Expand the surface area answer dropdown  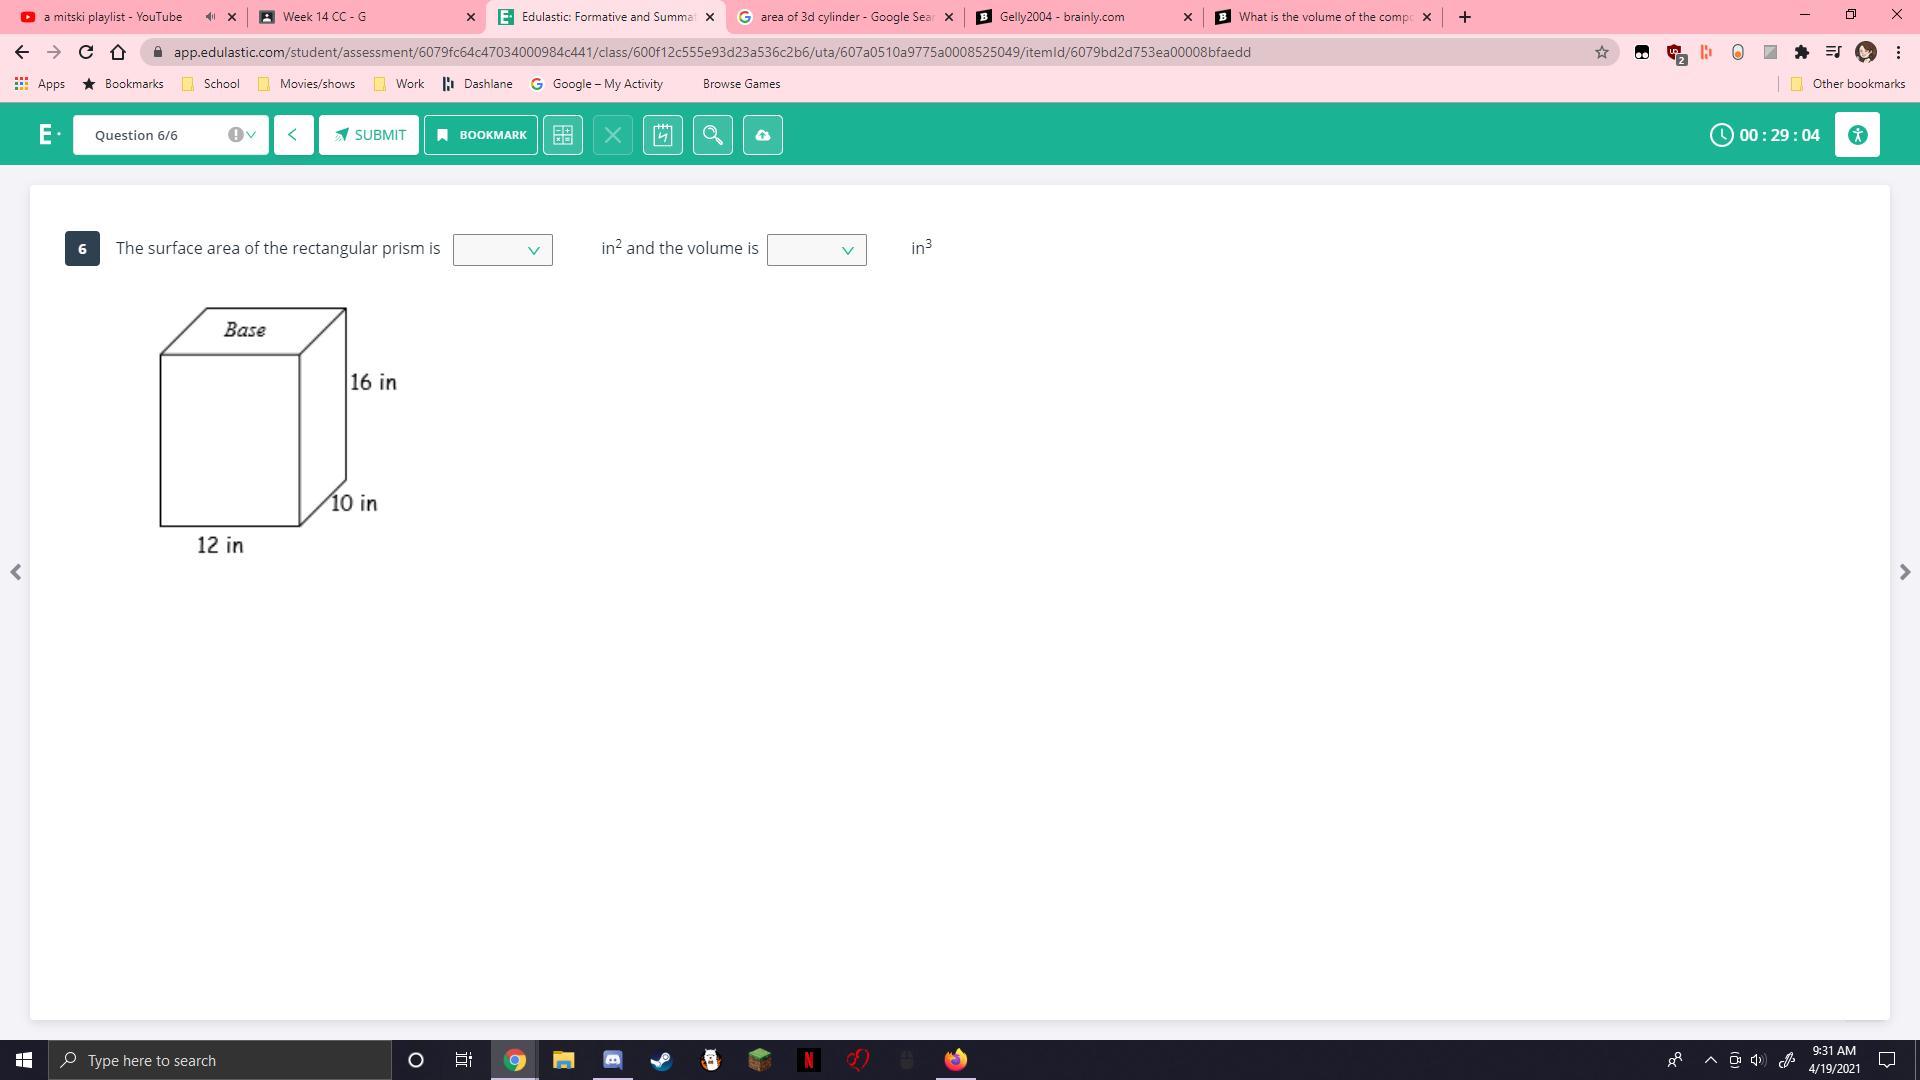(x=502, y=250)
